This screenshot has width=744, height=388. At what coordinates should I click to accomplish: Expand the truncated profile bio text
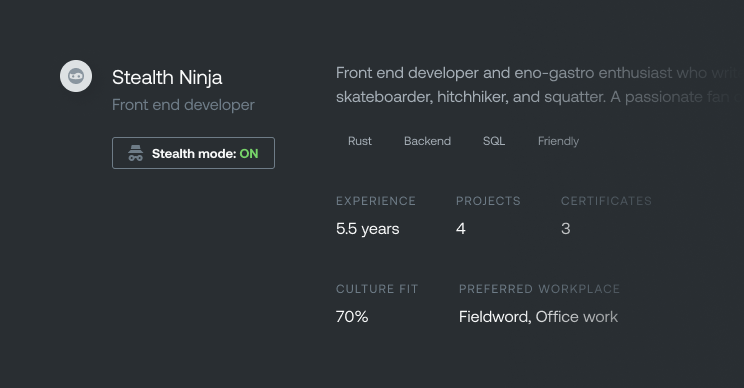540,85
